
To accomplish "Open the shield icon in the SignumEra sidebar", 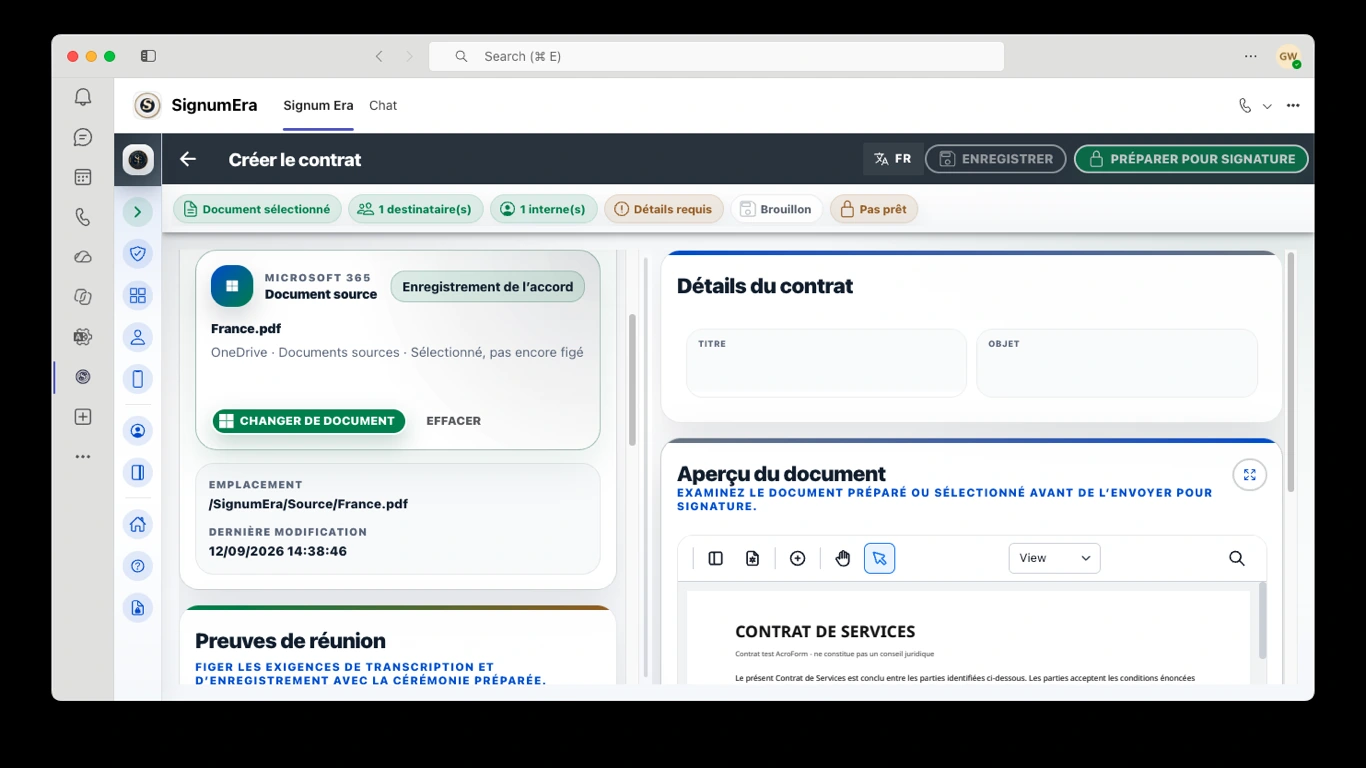I will tap(138, 253).
